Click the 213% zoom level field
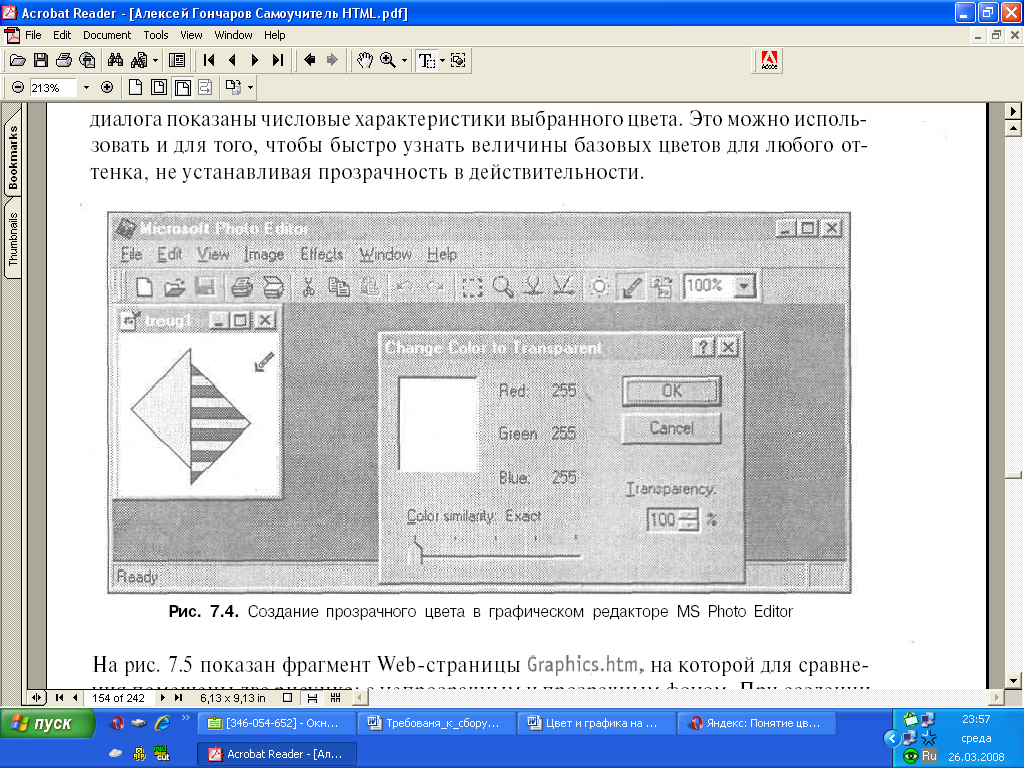 pyautogui.click(x=54, y=88)
